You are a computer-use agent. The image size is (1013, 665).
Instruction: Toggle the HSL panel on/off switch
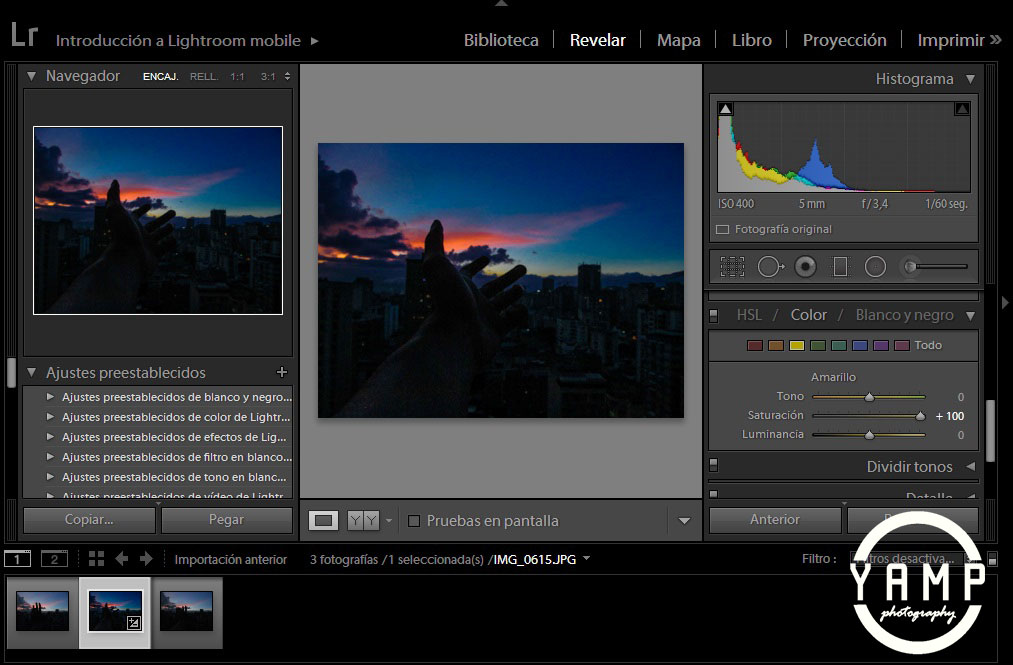[x=714, y=315]
